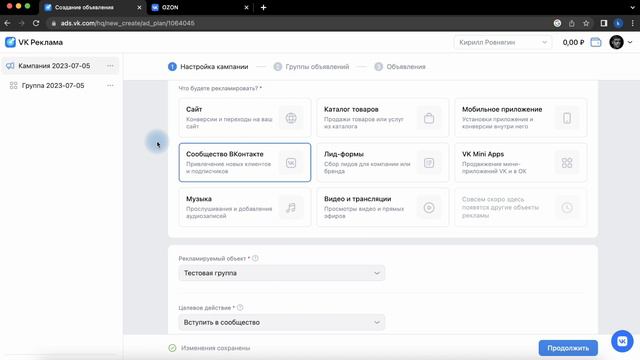Open the user avatar in header
The width and height of the screenshot is (640, 360).
[x=616, y=42]
